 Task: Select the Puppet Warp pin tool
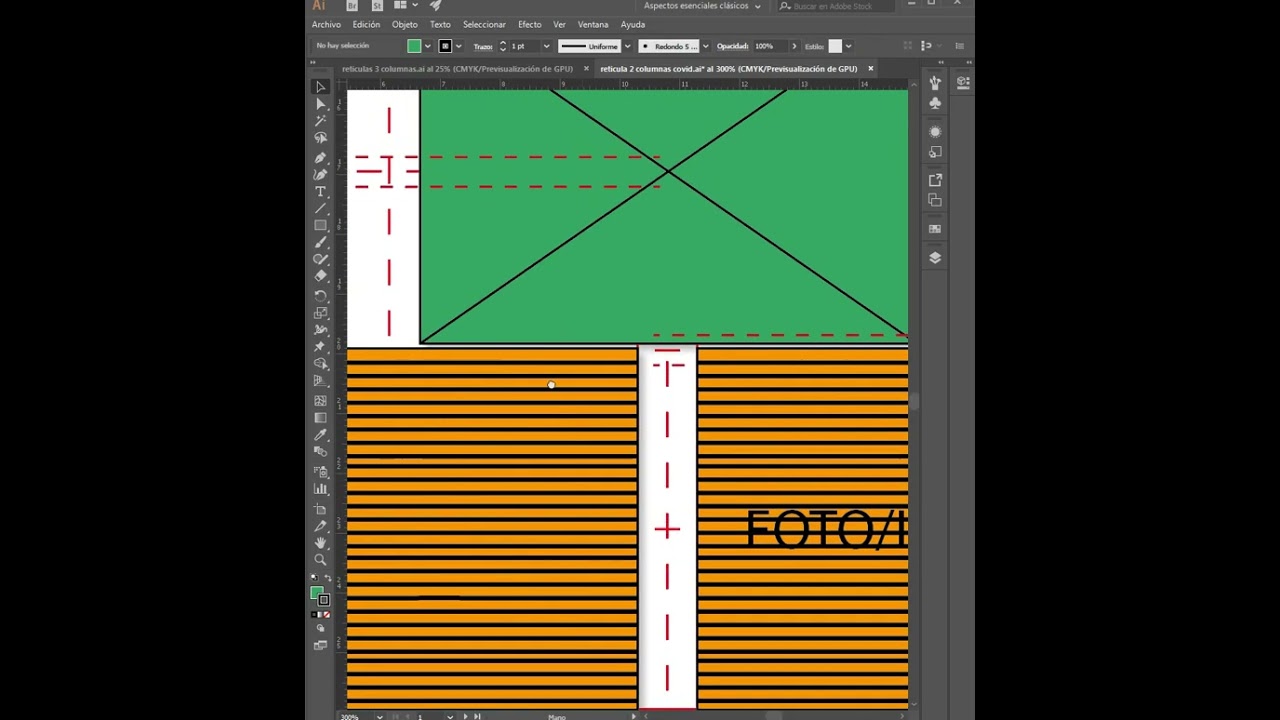[320, 347]
